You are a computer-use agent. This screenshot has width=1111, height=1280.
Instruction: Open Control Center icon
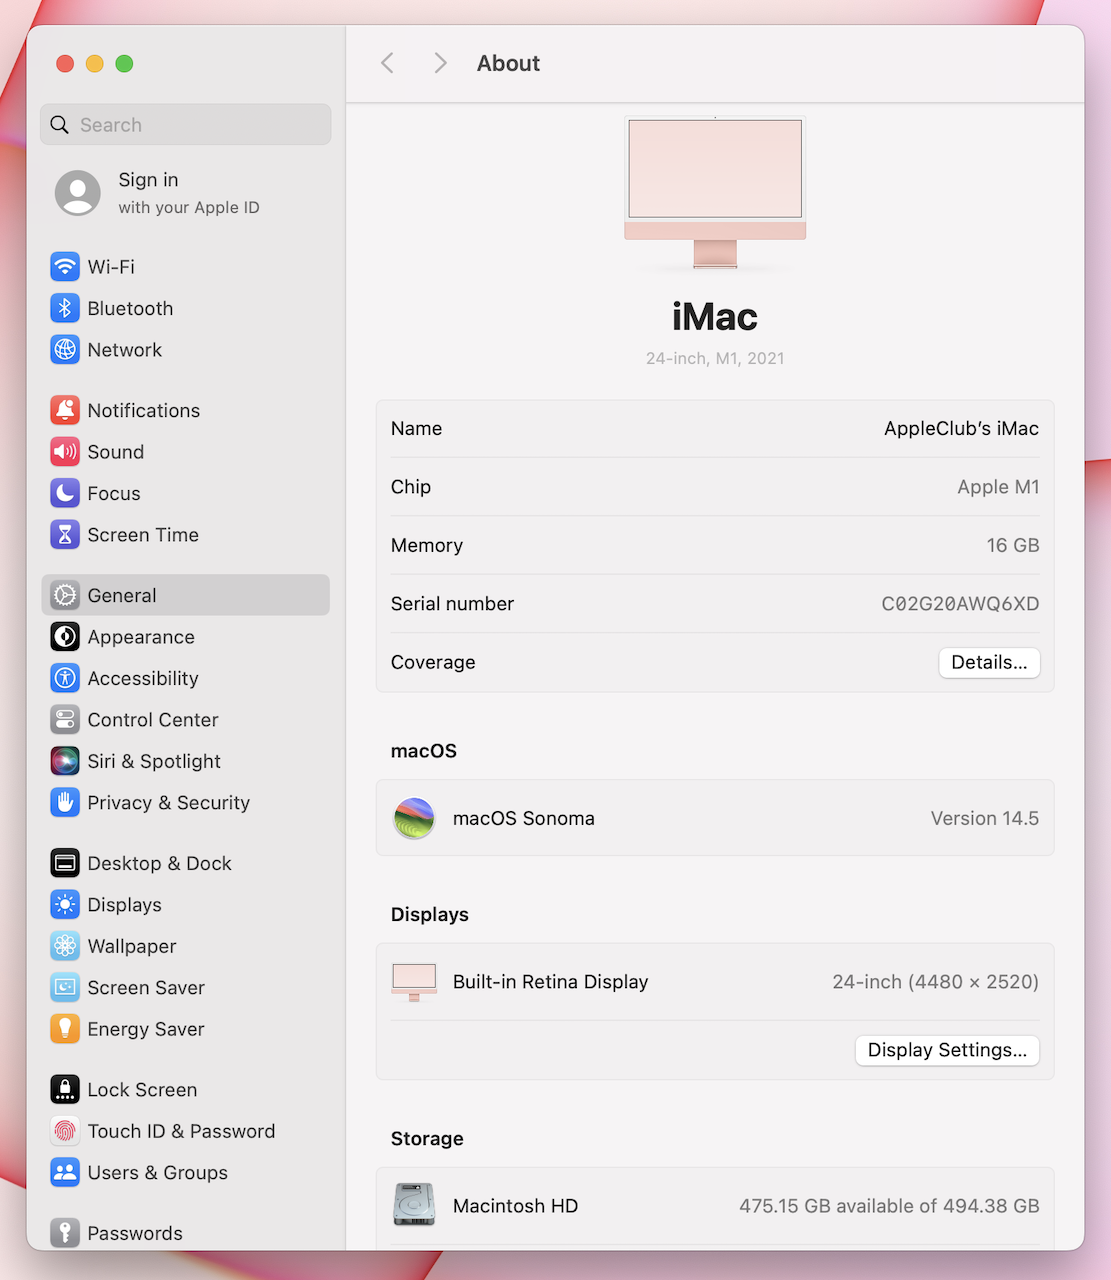65,720
